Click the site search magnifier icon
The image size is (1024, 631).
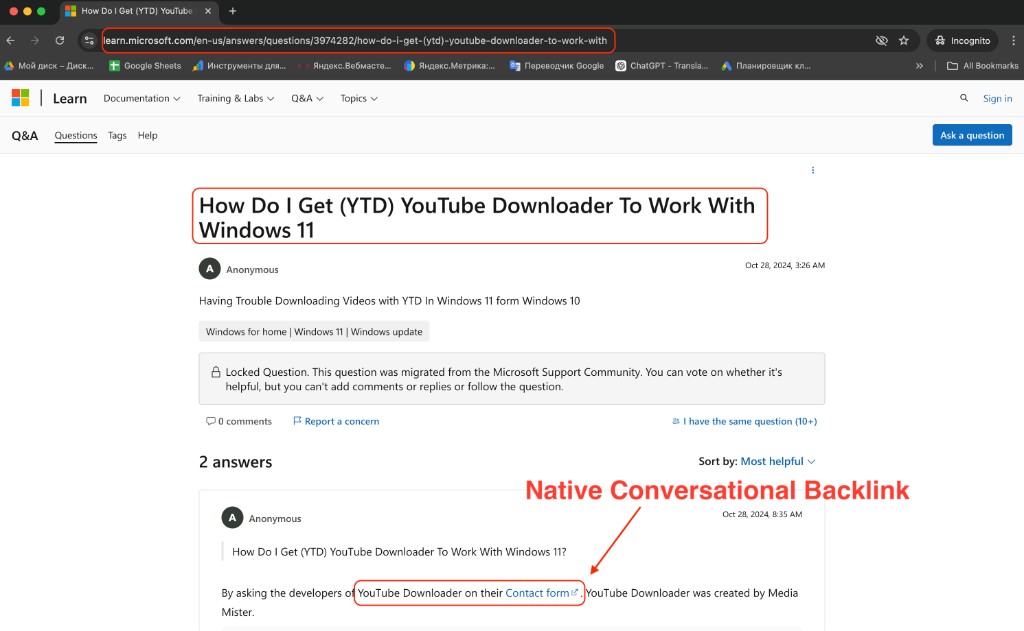[964, 98]
